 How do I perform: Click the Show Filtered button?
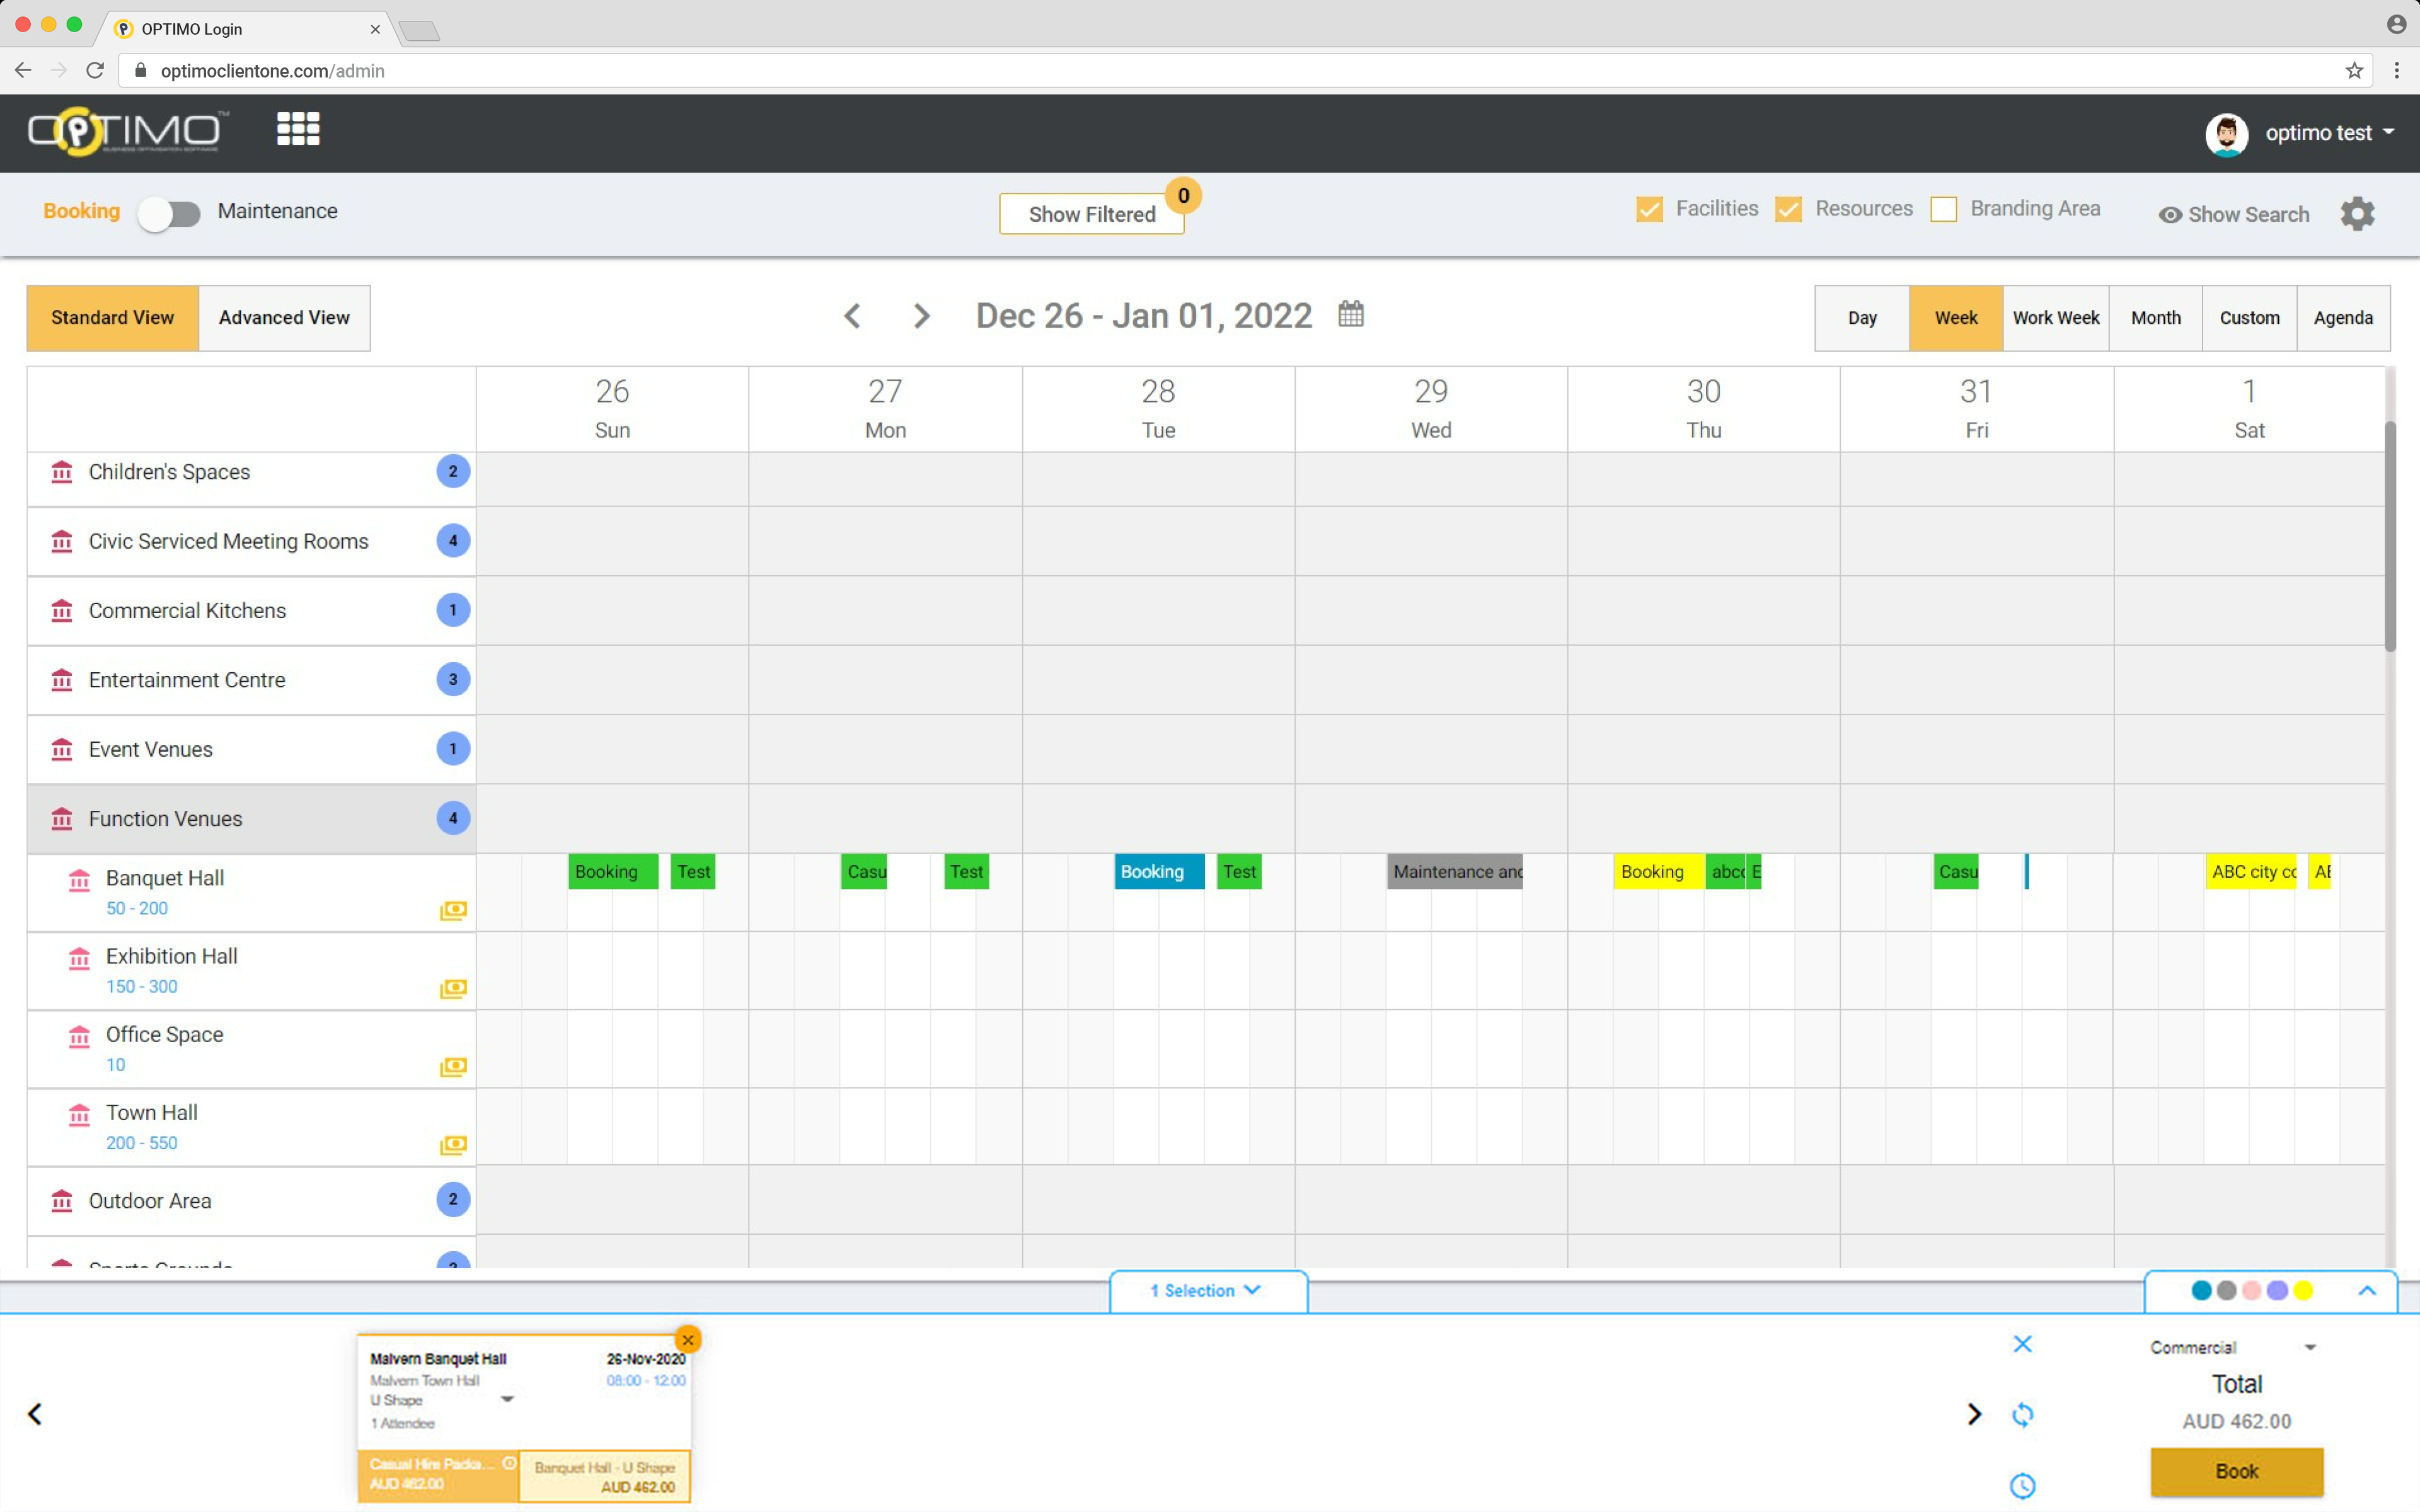pyautogui.click(x=1091, y=214)
